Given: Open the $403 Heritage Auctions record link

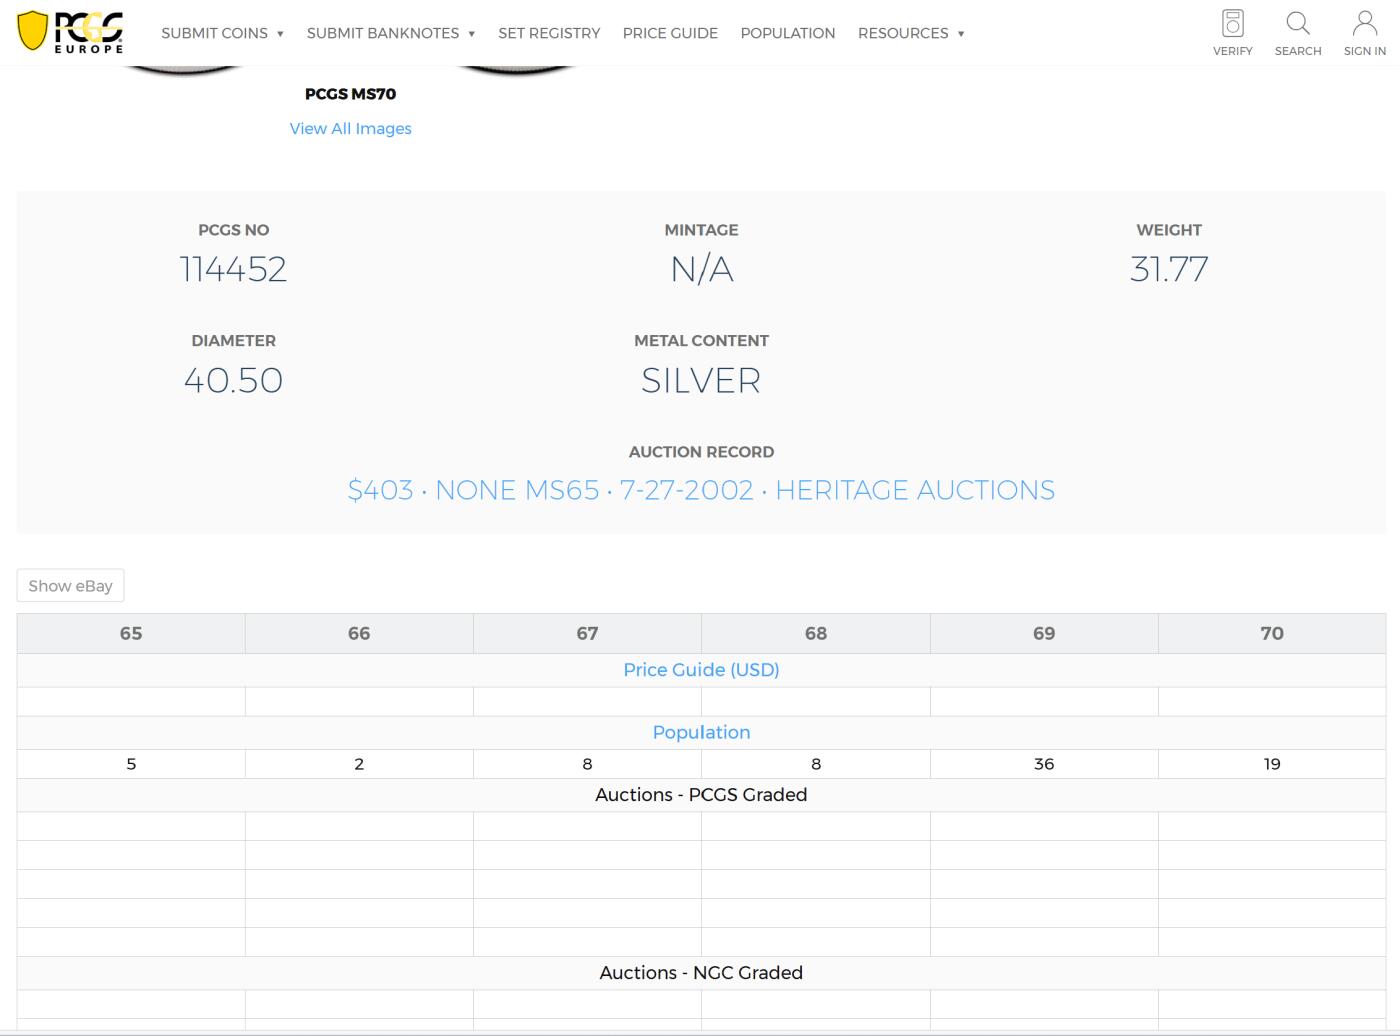Looking at the screenshot, I should point(701,490).
